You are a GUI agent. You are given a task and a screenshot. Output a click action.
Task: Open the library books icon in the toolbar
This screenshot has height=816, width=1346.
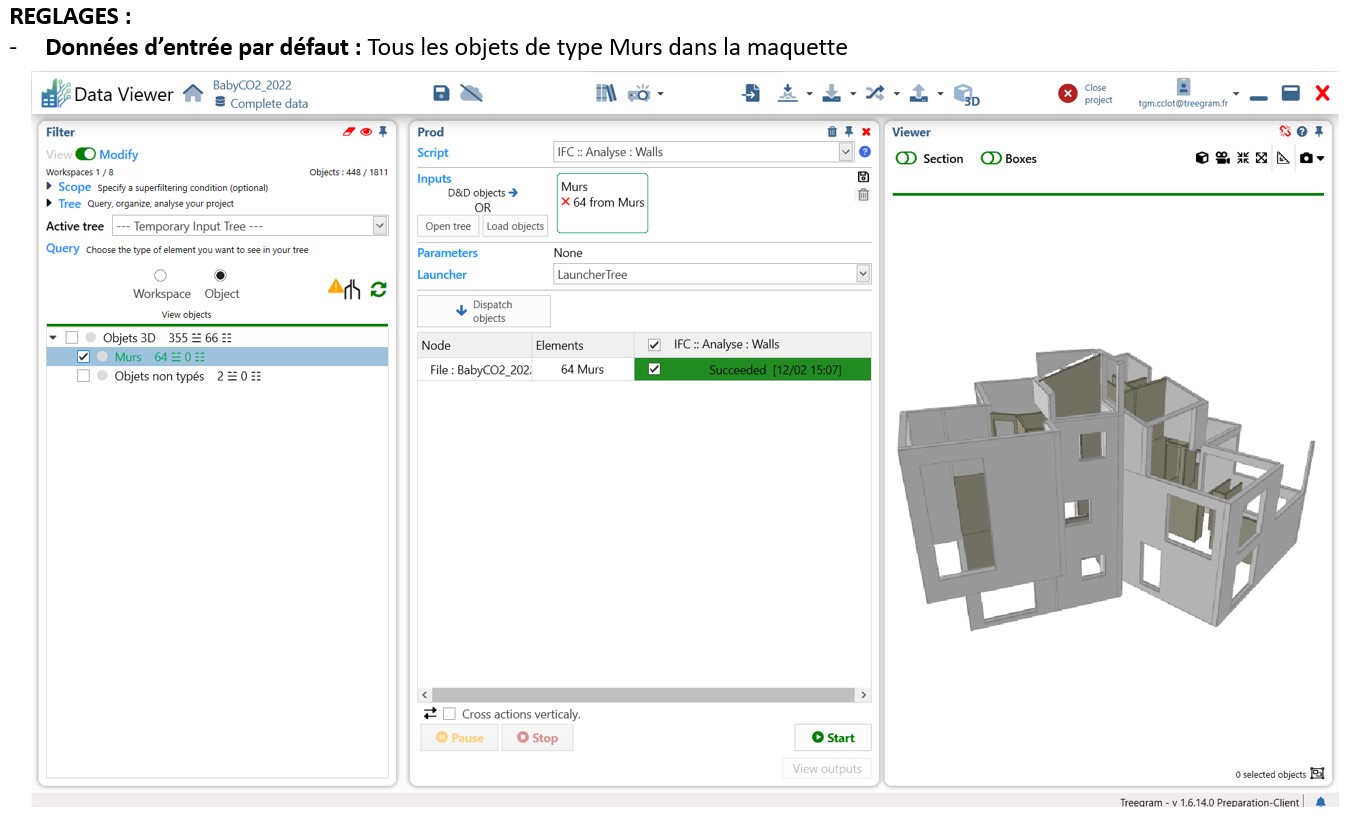click(606, 93)
